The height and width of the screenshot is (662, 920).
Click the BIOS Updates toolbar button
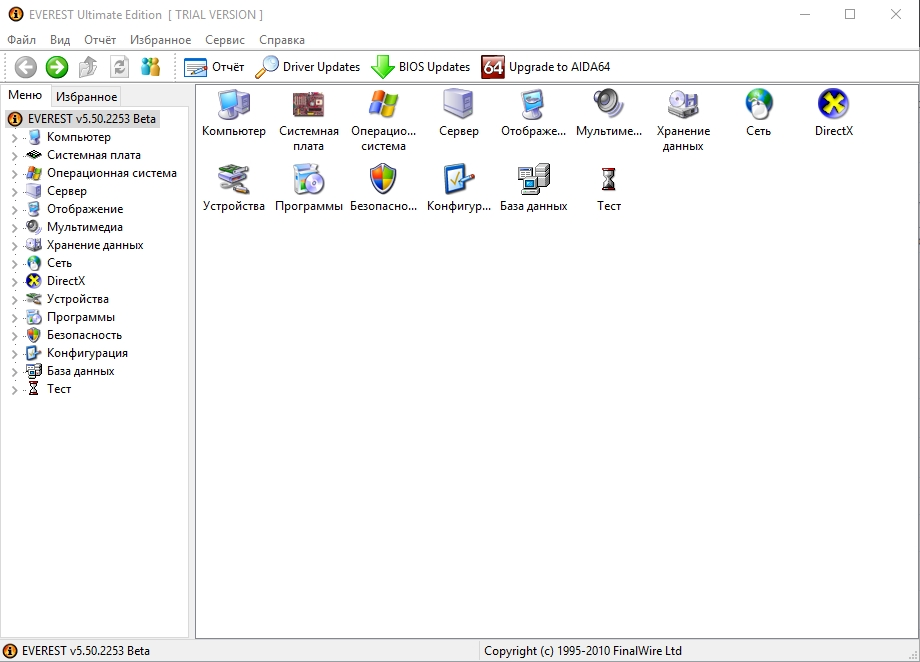pyautogui.click(x=421, y=67)
